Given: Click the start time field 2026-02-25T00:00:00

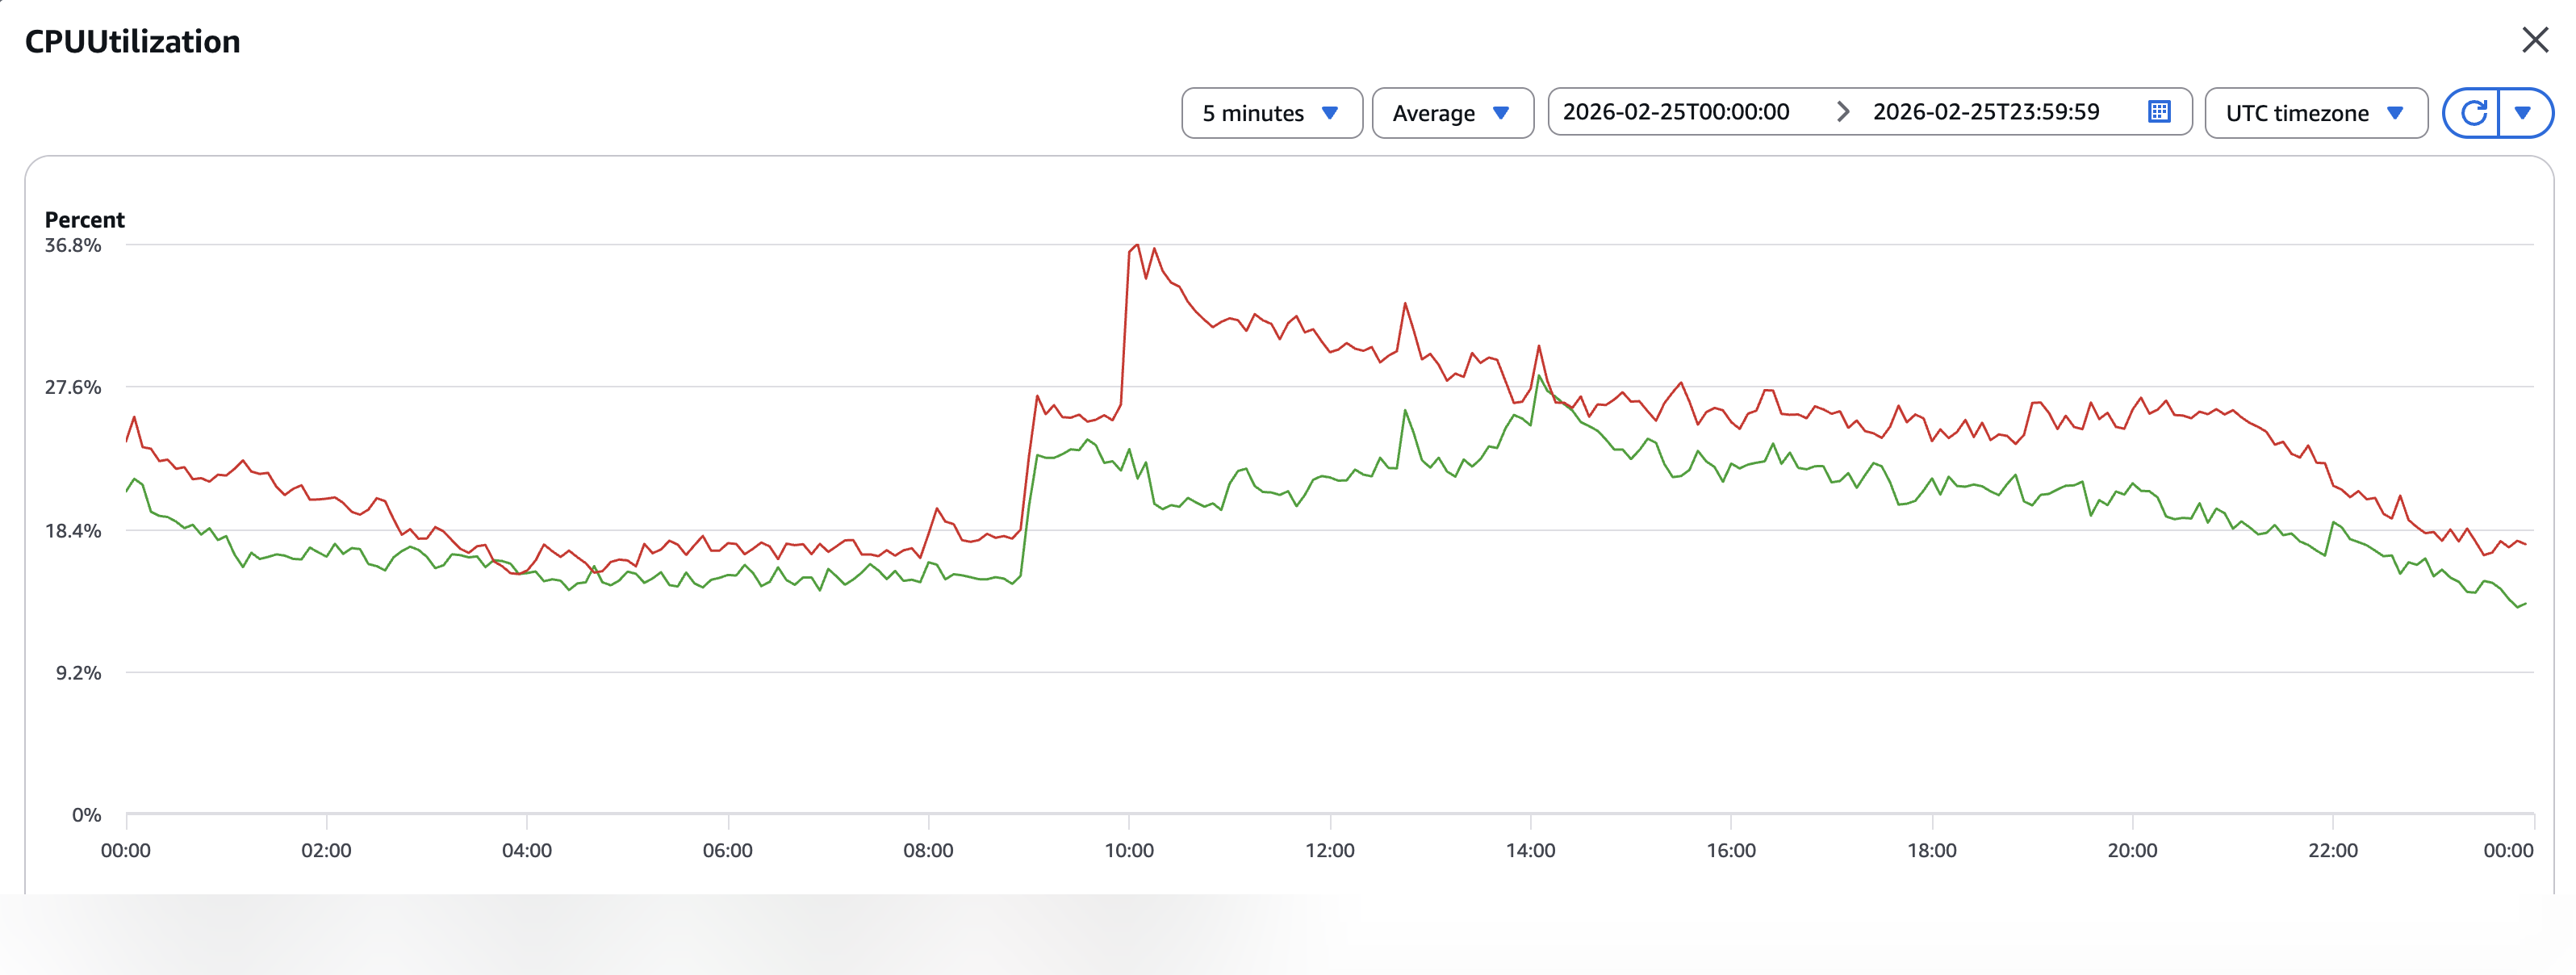Looking at the screenshot, I should 1676,112.
